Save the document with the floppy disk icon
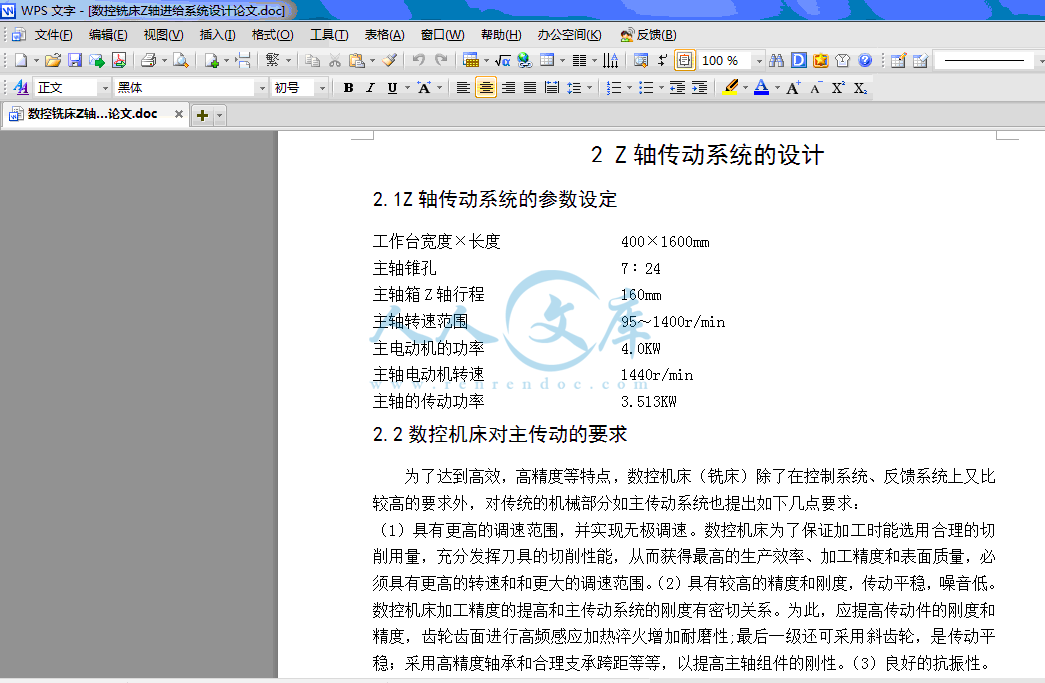The width and height of the screenshot is (1045, 683). pos(75,61)
